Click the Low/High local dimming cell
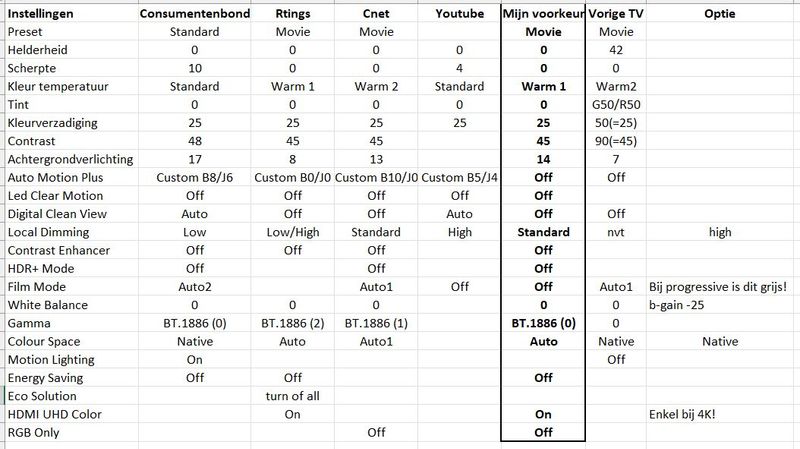Image resolution: width=800 pixels, height=449 pixels. coord(291,232)
